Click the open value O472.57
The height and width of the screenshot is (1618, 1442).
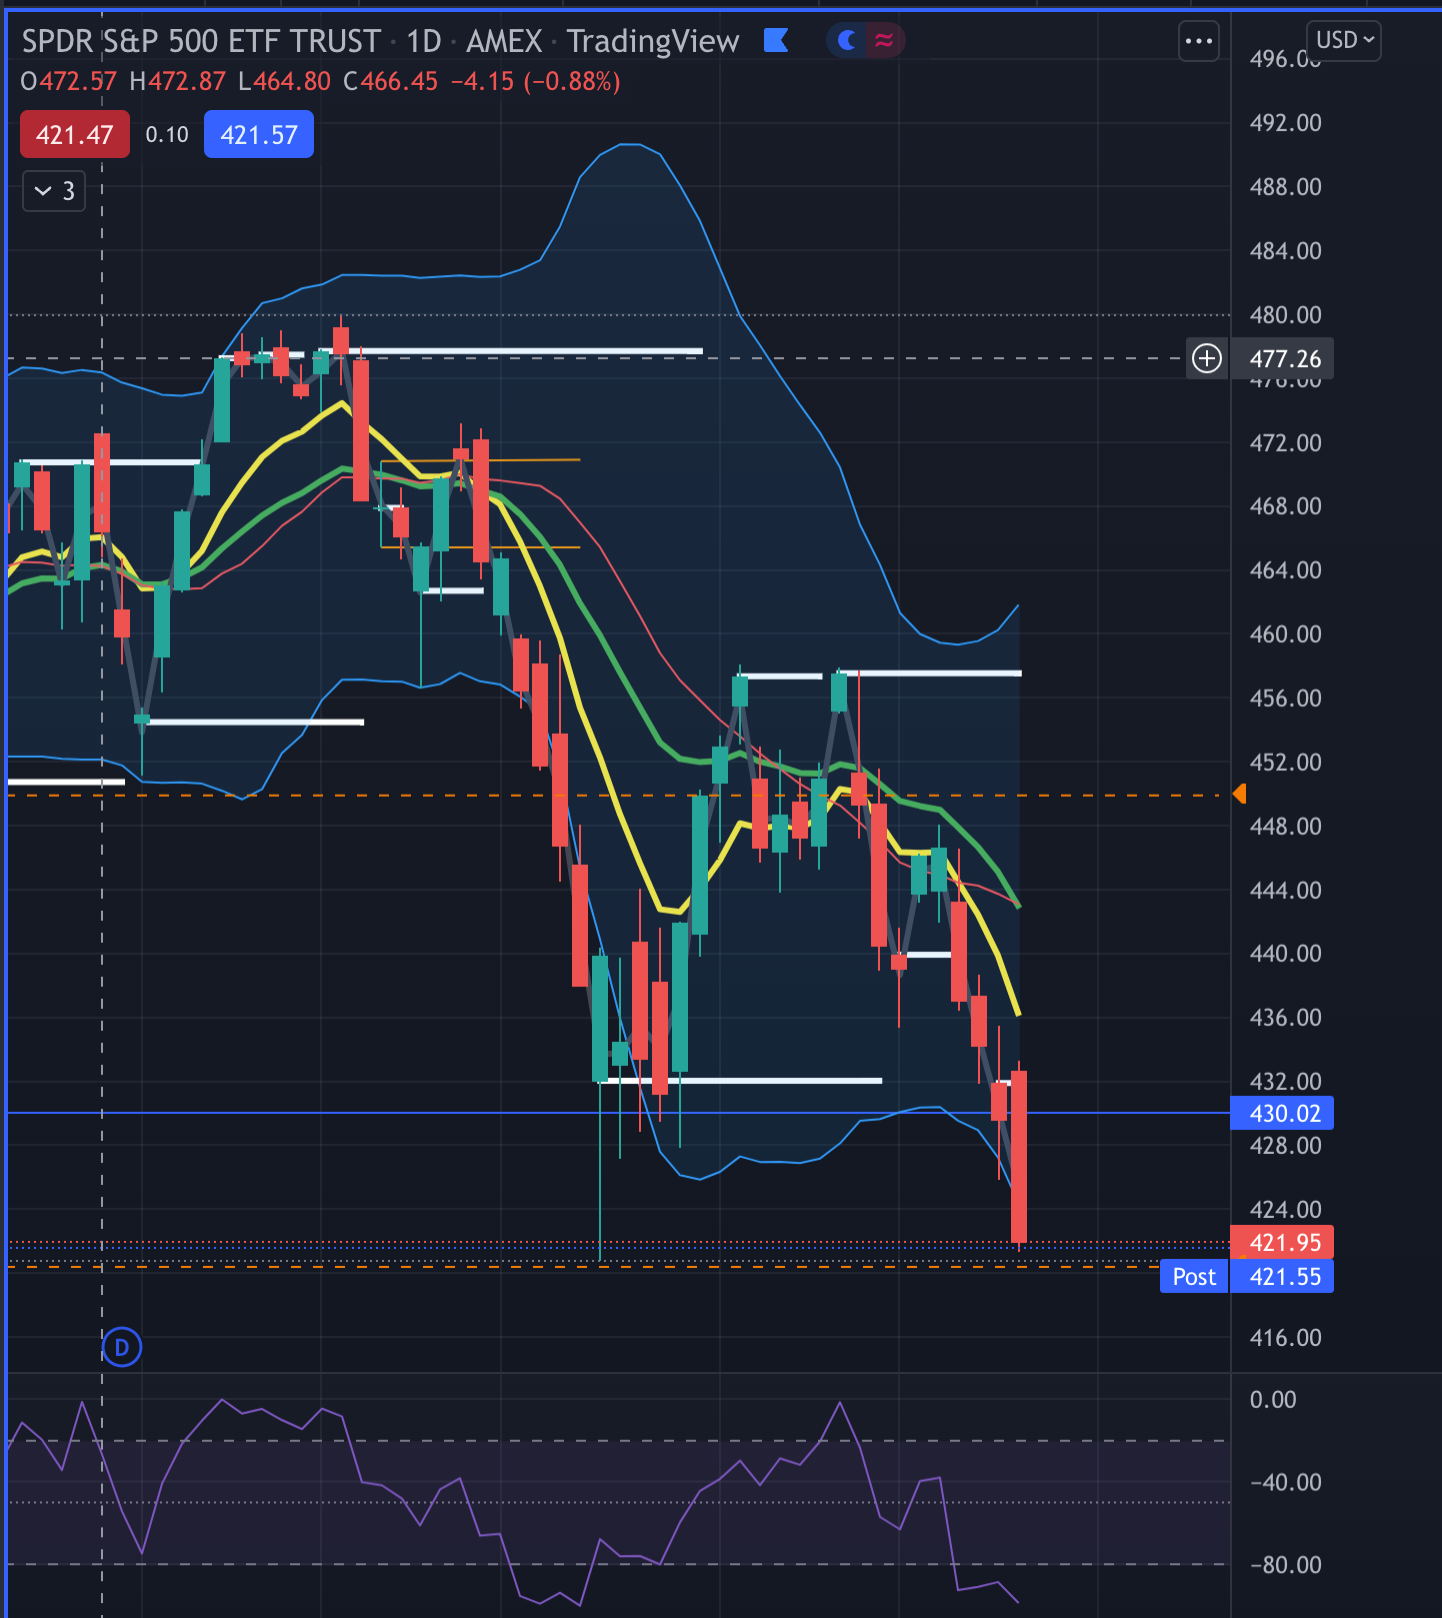tap(69, 82)
